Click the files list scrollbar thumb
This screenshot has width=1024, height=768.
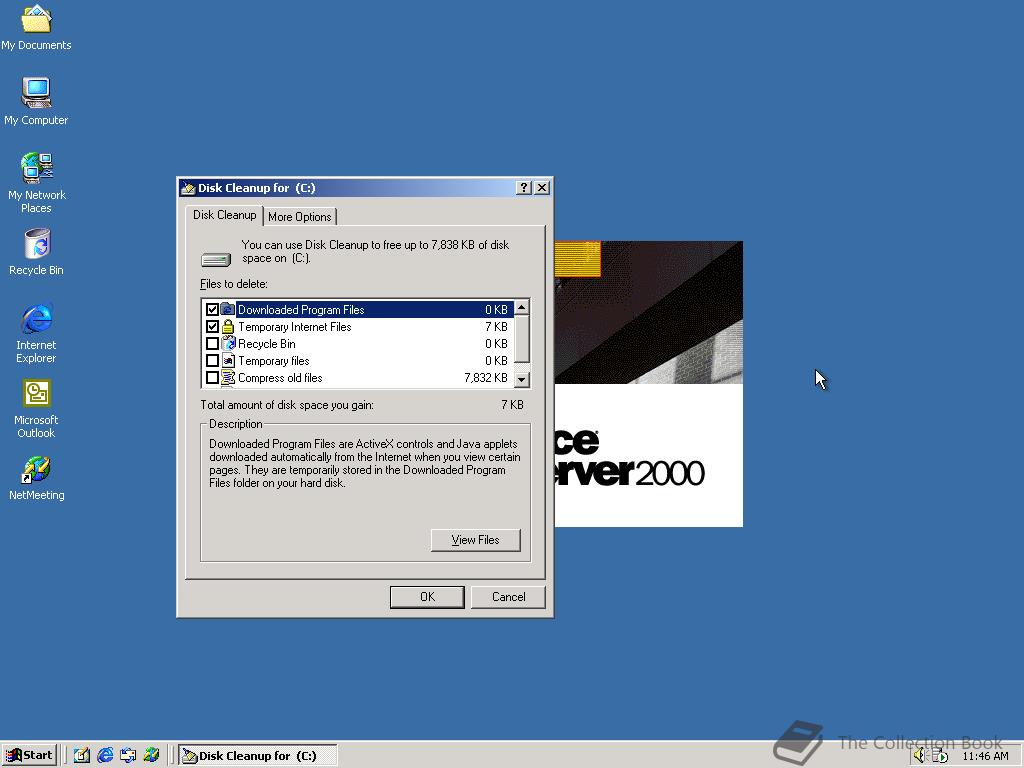tap(522, 338)
